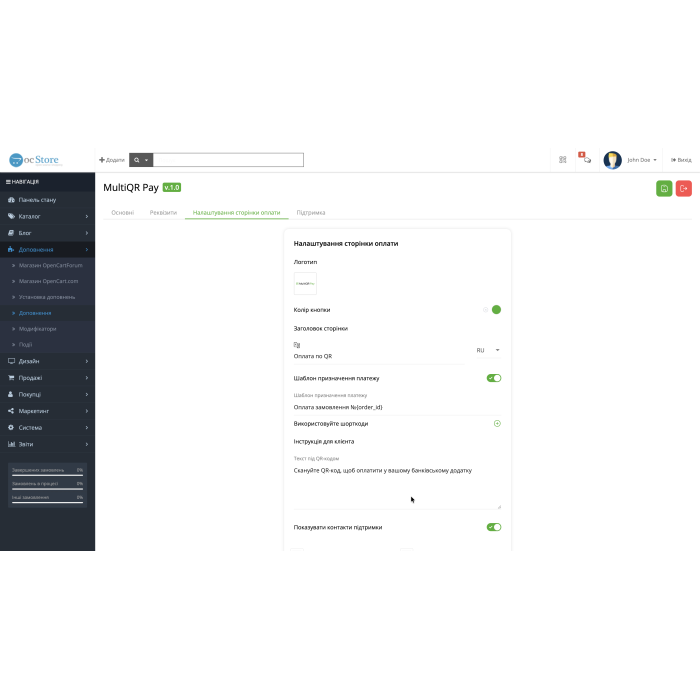This screenshot has height=700, width=700.
Task: Click the Покупці person icon
Action: (11, 394)
